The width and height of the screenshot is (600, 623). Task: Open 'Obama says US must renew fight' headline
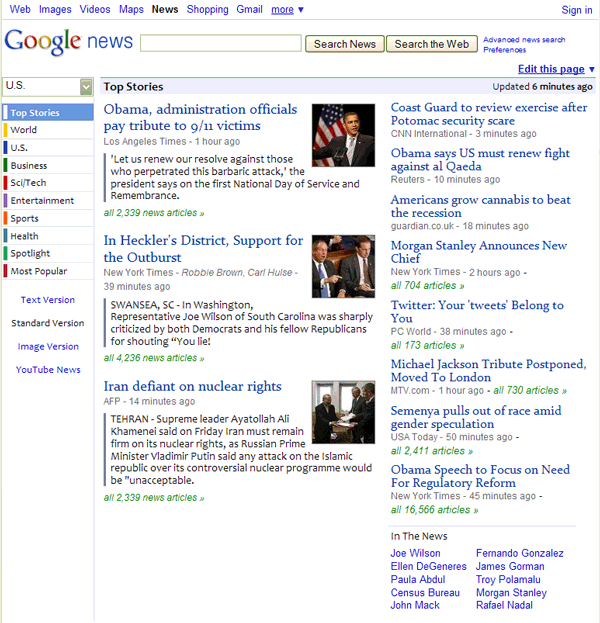pos(480,160)
